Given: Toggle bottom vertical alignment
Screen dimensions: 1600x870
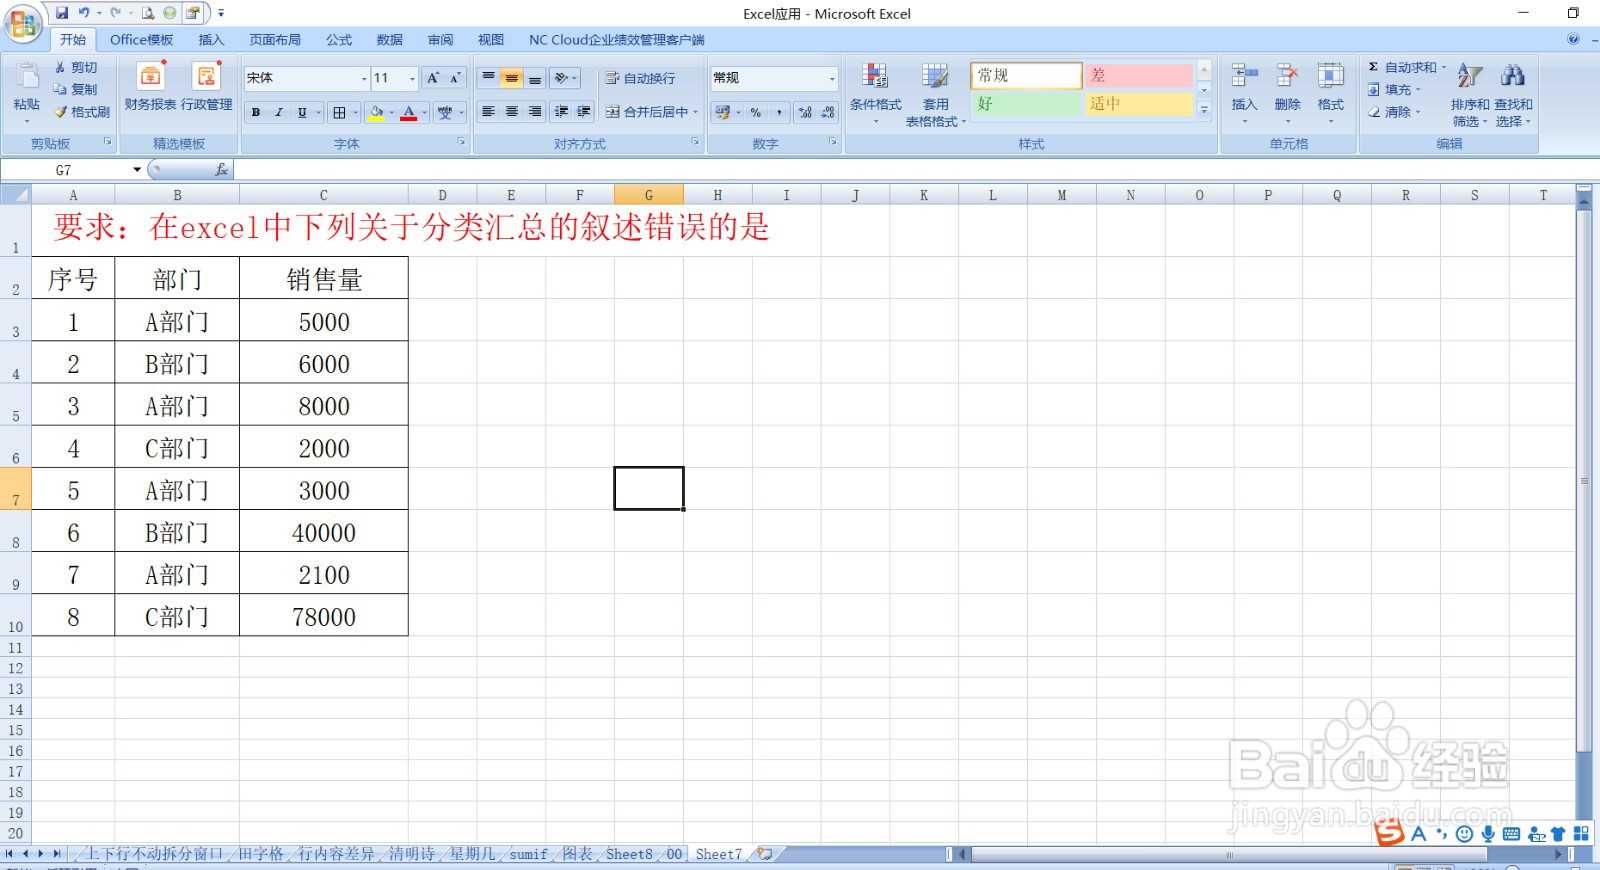Looking at the screenshot, I should click(x=535, y=78).
